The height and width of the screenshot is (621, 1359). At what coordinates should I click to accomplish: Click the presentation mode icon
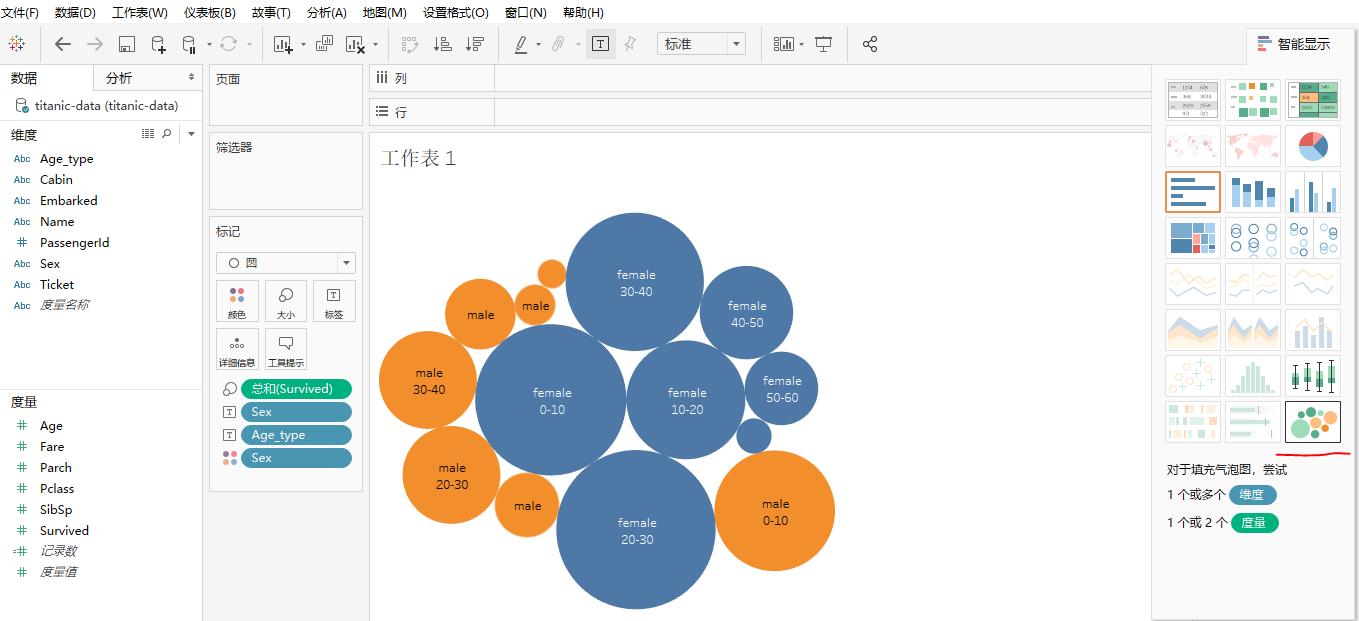coord(824,44)
